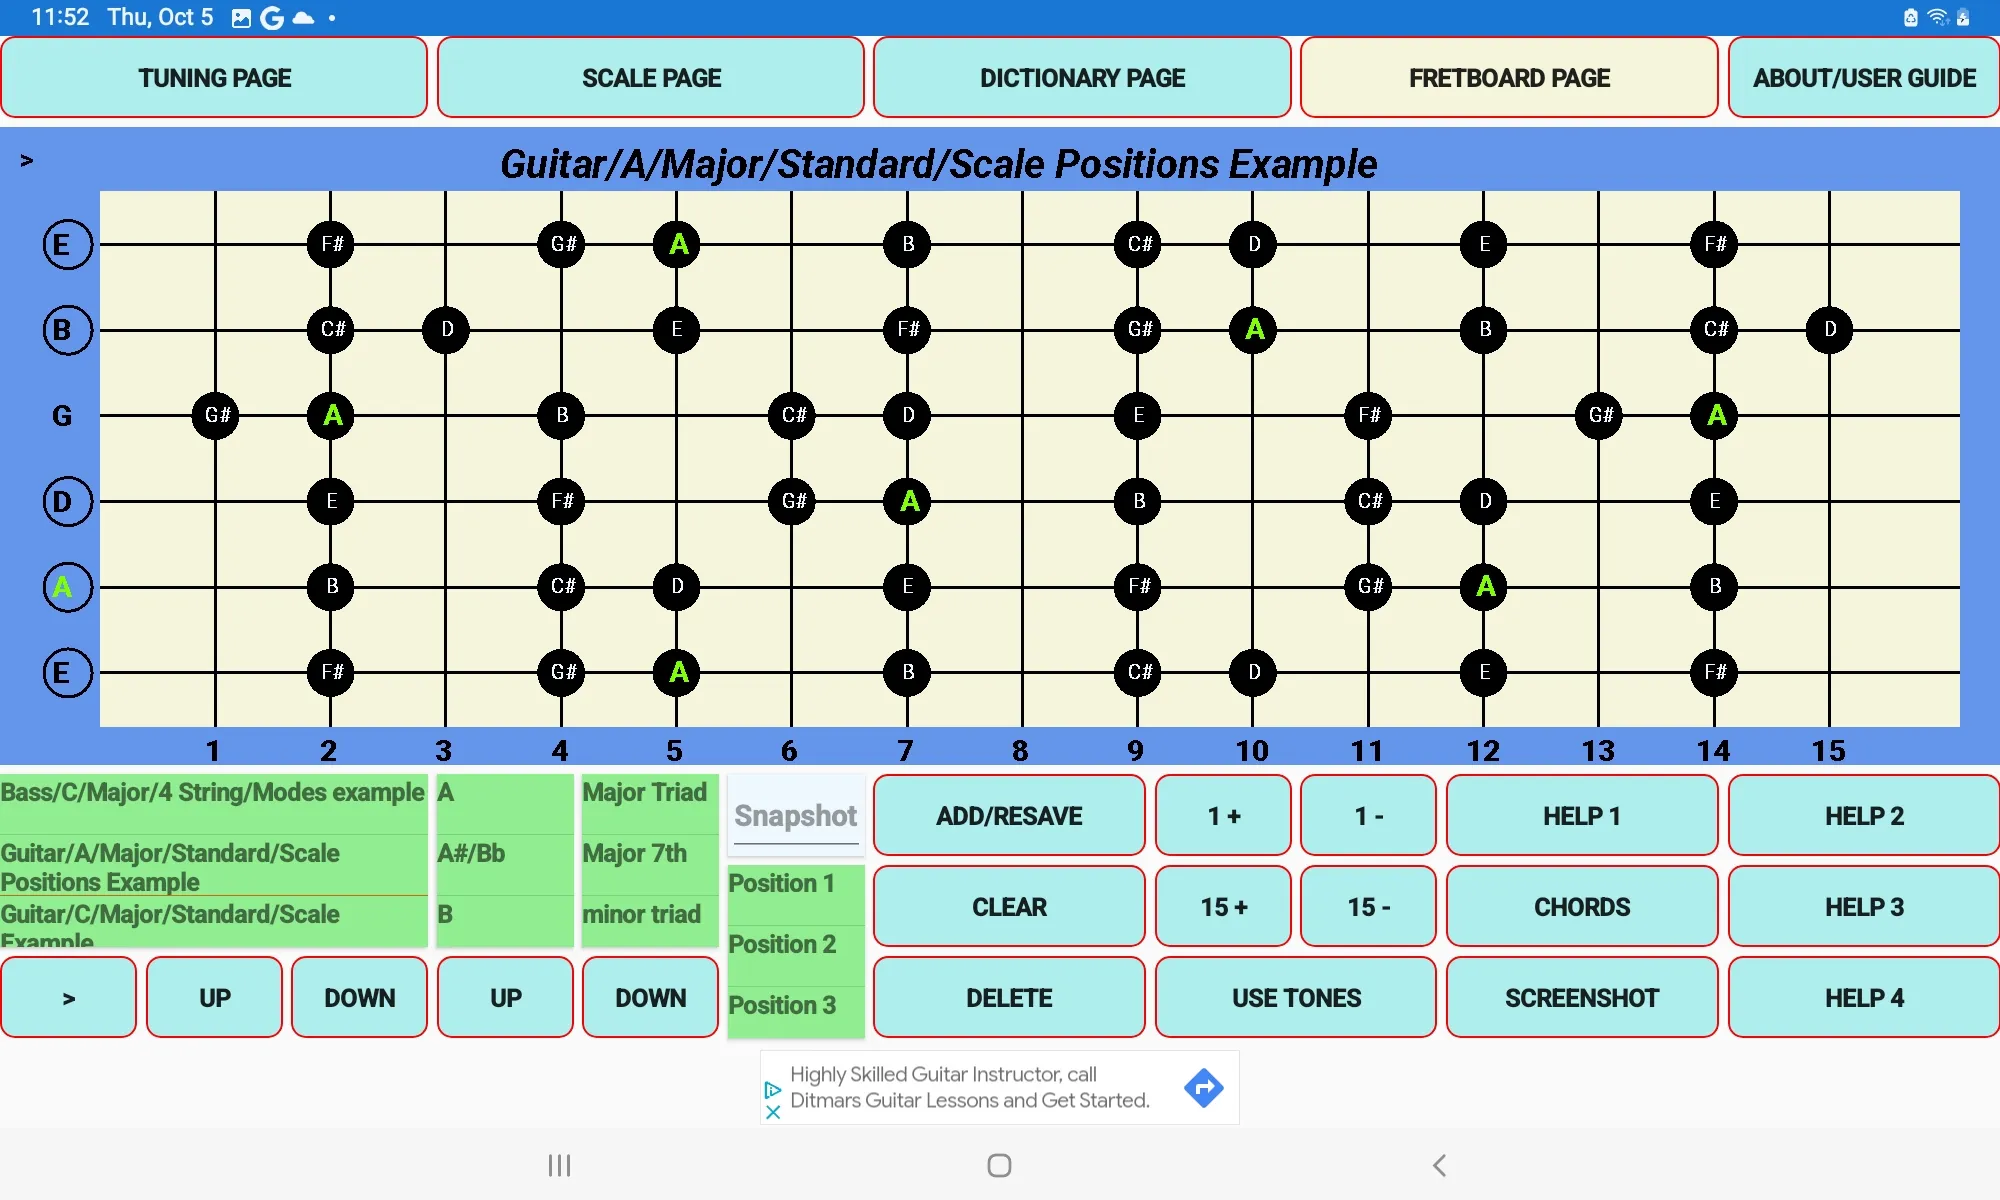Toggle the low E string label circle

point(67,673)
